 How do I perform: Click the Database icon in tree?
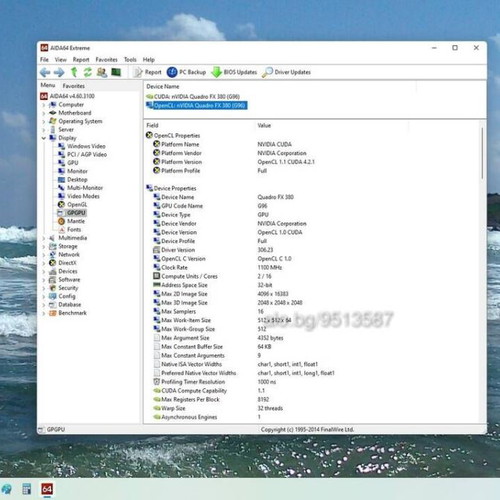(x=53, y=305)
